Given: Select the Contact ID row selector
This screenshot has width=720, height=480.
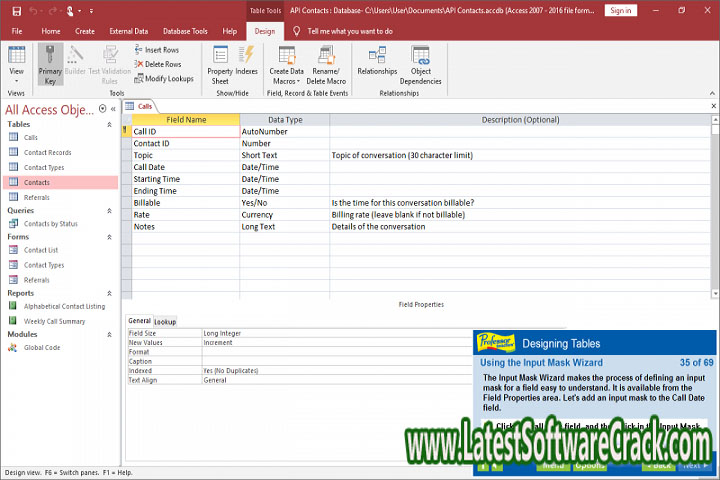Looking at the screenshot, I should click(x=127, y=143).
